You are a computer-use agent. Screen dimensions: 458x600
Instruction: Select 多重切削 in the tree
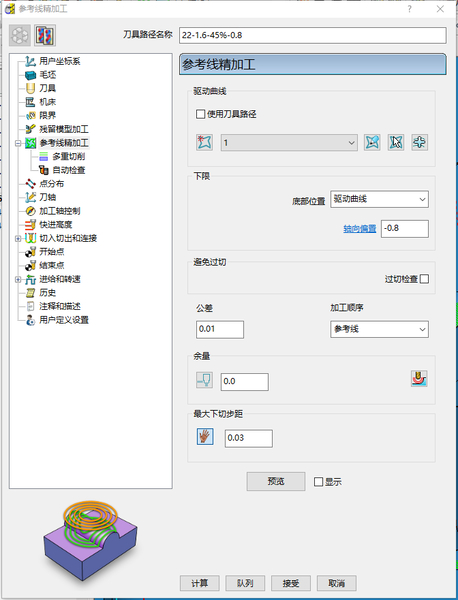click(x=68, y=157)
